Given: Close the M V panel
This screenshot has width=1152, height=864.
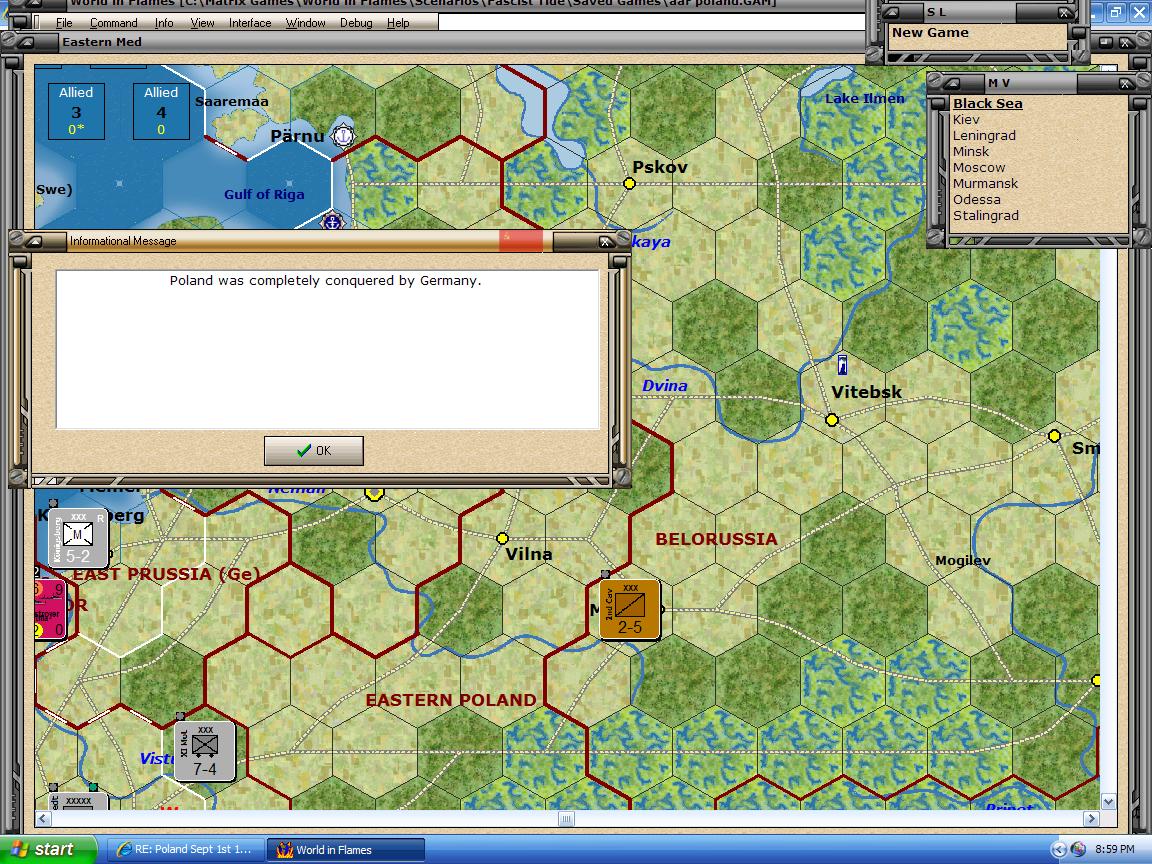Looking at the screenshot, I should (1124, 83).
